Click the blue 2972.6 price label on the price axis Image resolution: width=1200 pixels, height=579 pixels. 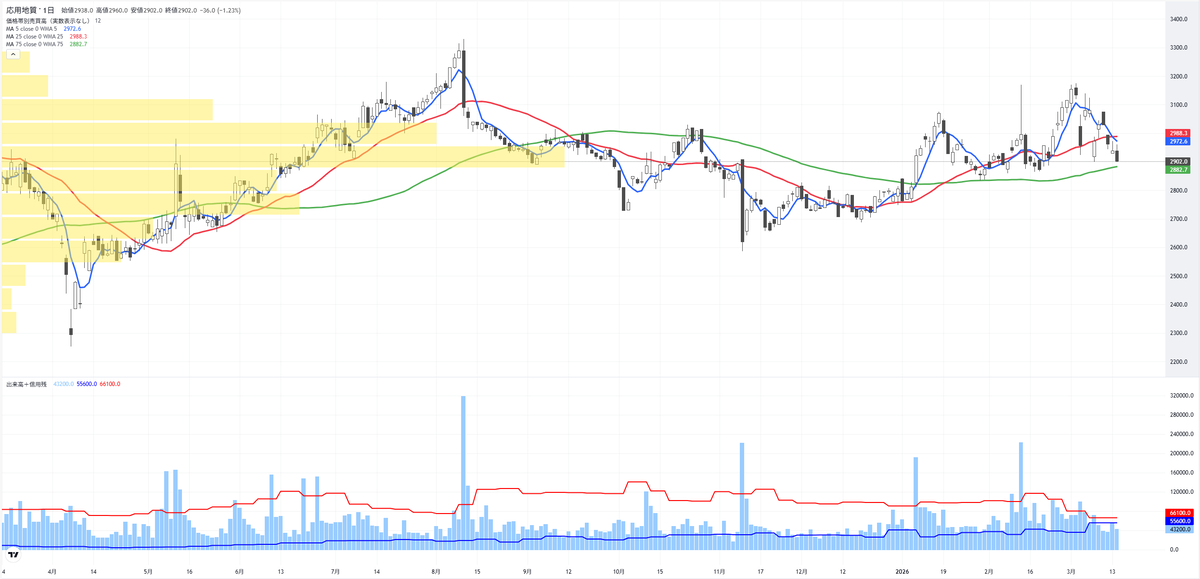[x=1176, y=142]
